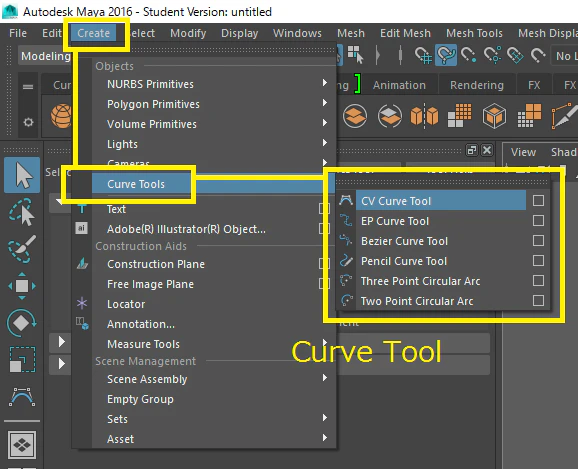Click the sphere shelf icon

[61, 116]
